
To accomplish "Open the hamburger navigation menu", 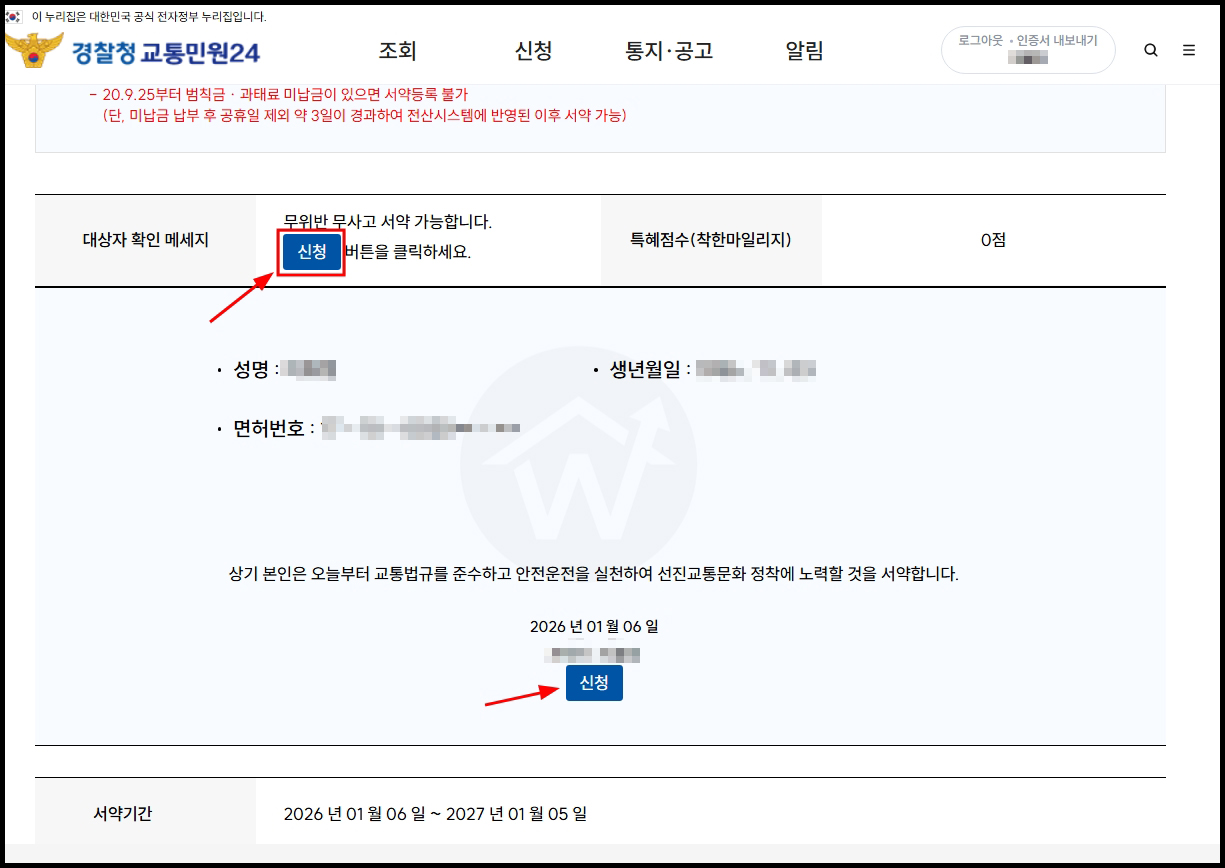I will (1189, 49).
